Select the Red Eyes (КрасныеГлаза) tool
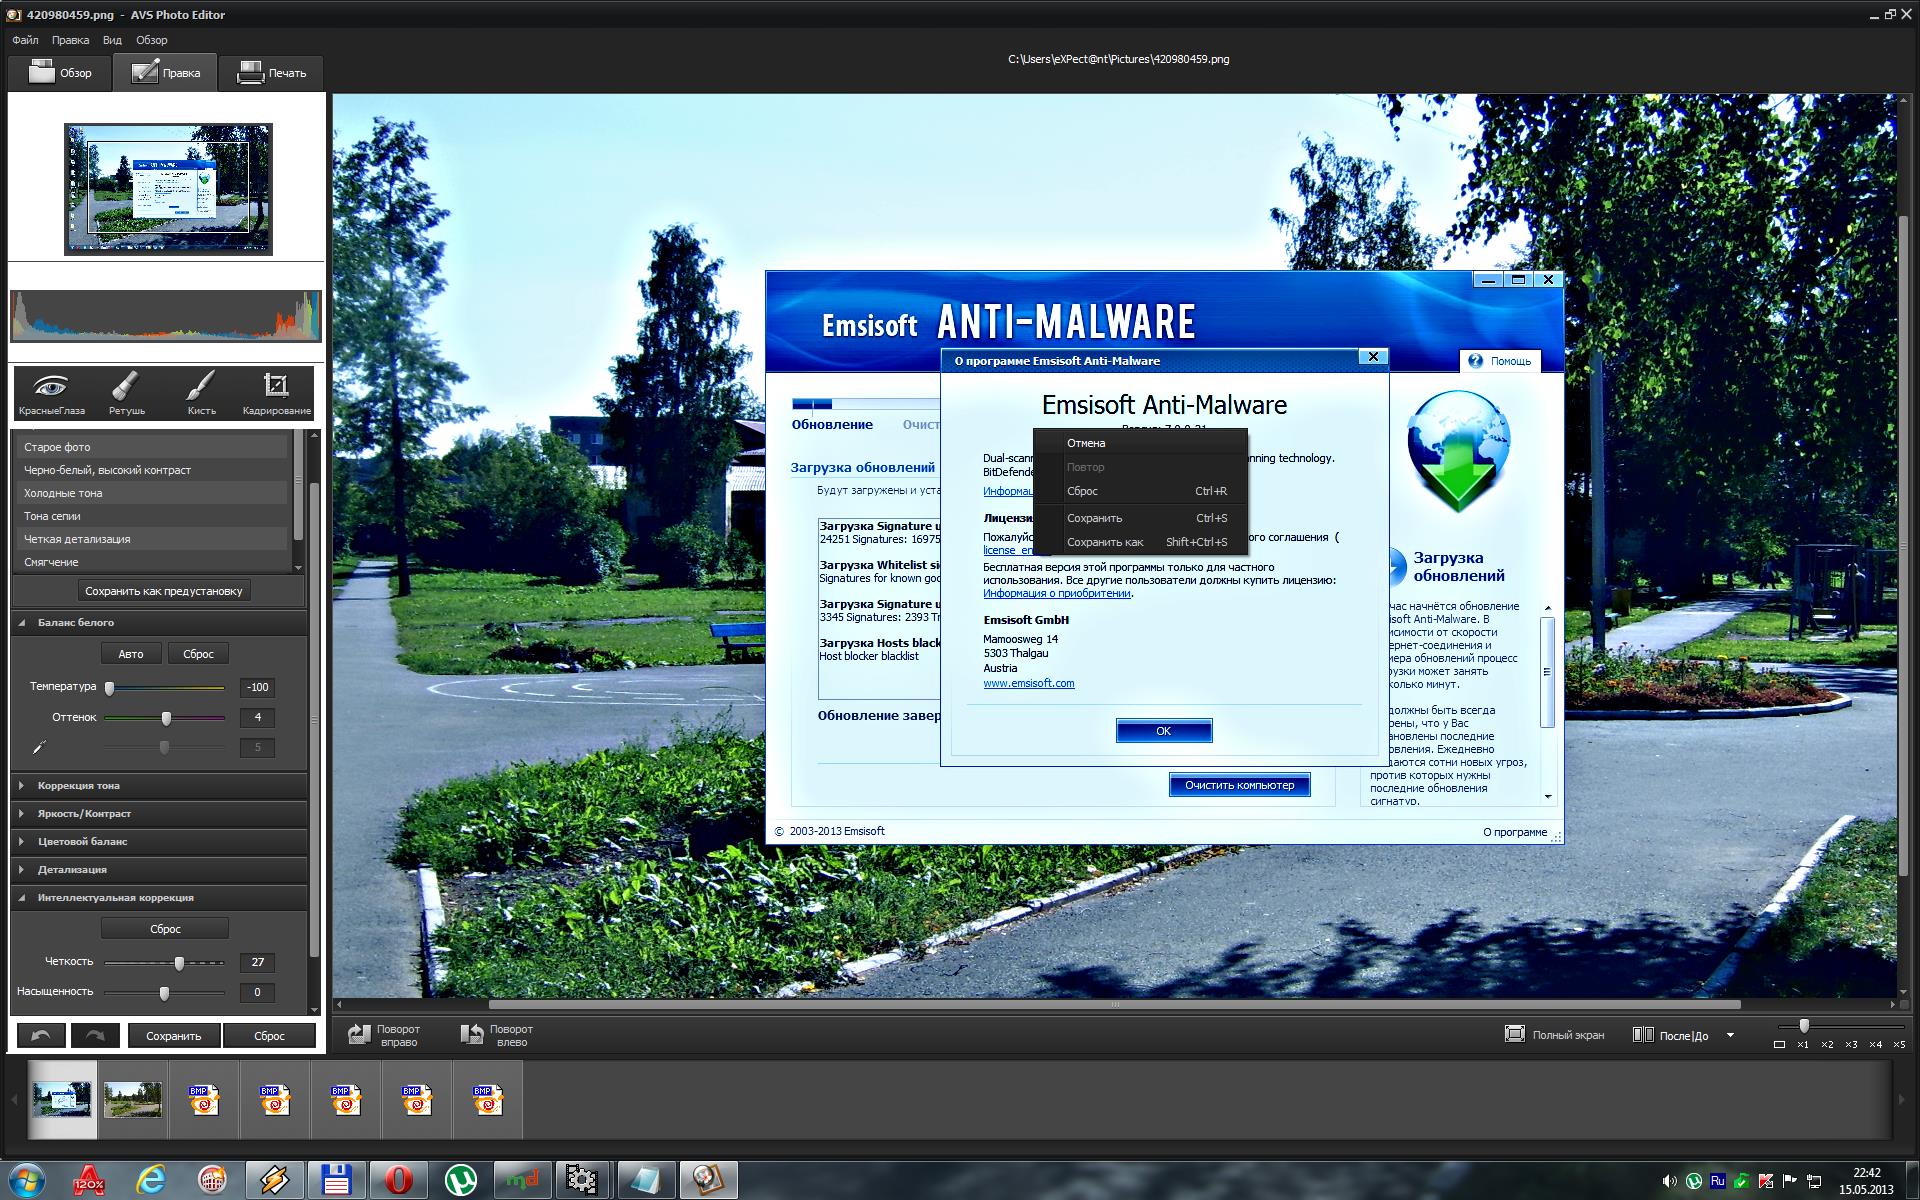Screen dimensions: 1920x1200 click(51, 391)
